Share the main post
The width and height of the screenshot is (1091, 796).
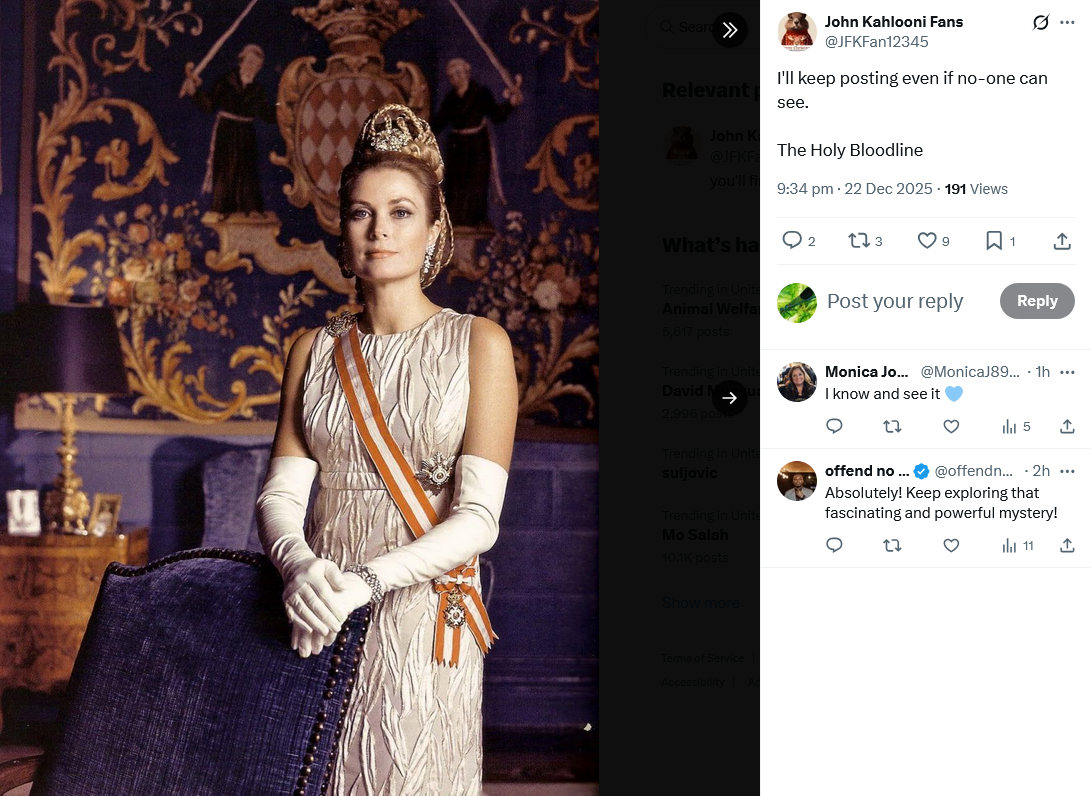pyautogui.click(x=1062, y=241)
